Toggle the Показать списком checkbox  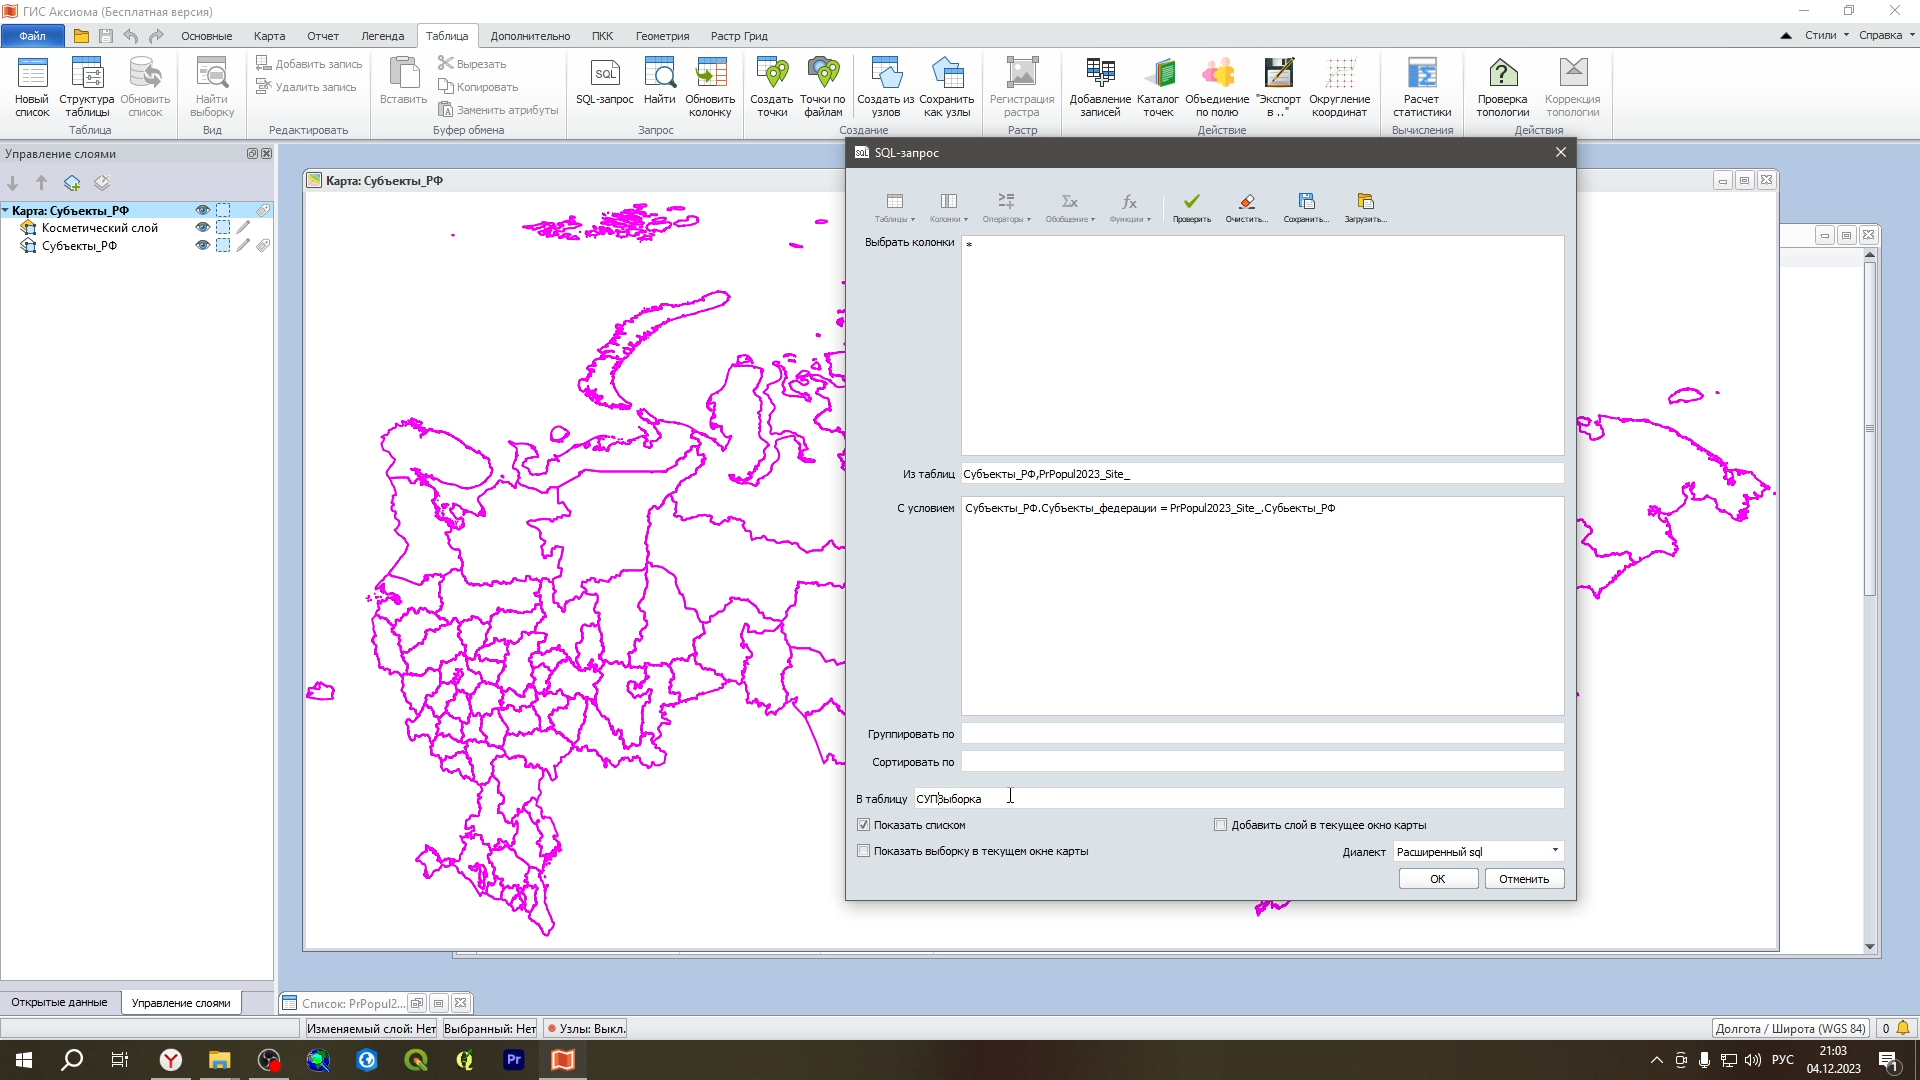pyautogui.click(x=864, y=825)
